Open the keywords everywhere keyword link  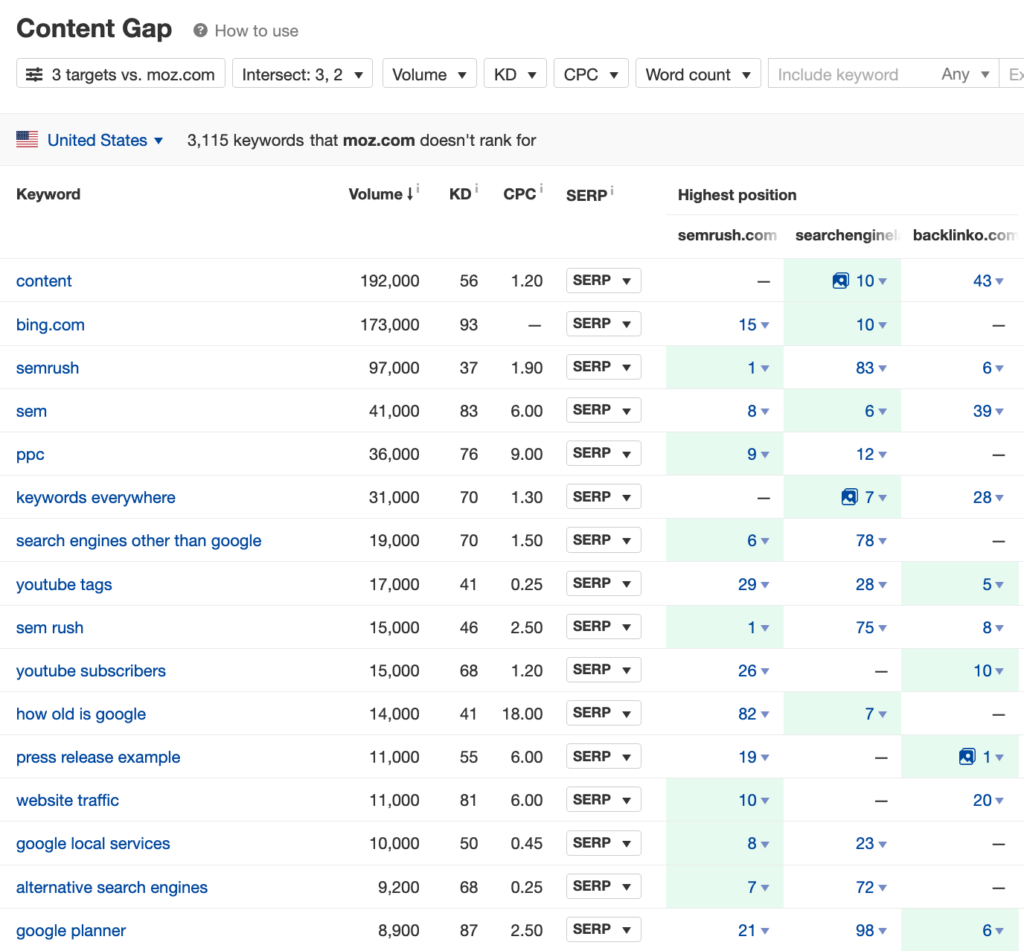(x=96, y=498)
